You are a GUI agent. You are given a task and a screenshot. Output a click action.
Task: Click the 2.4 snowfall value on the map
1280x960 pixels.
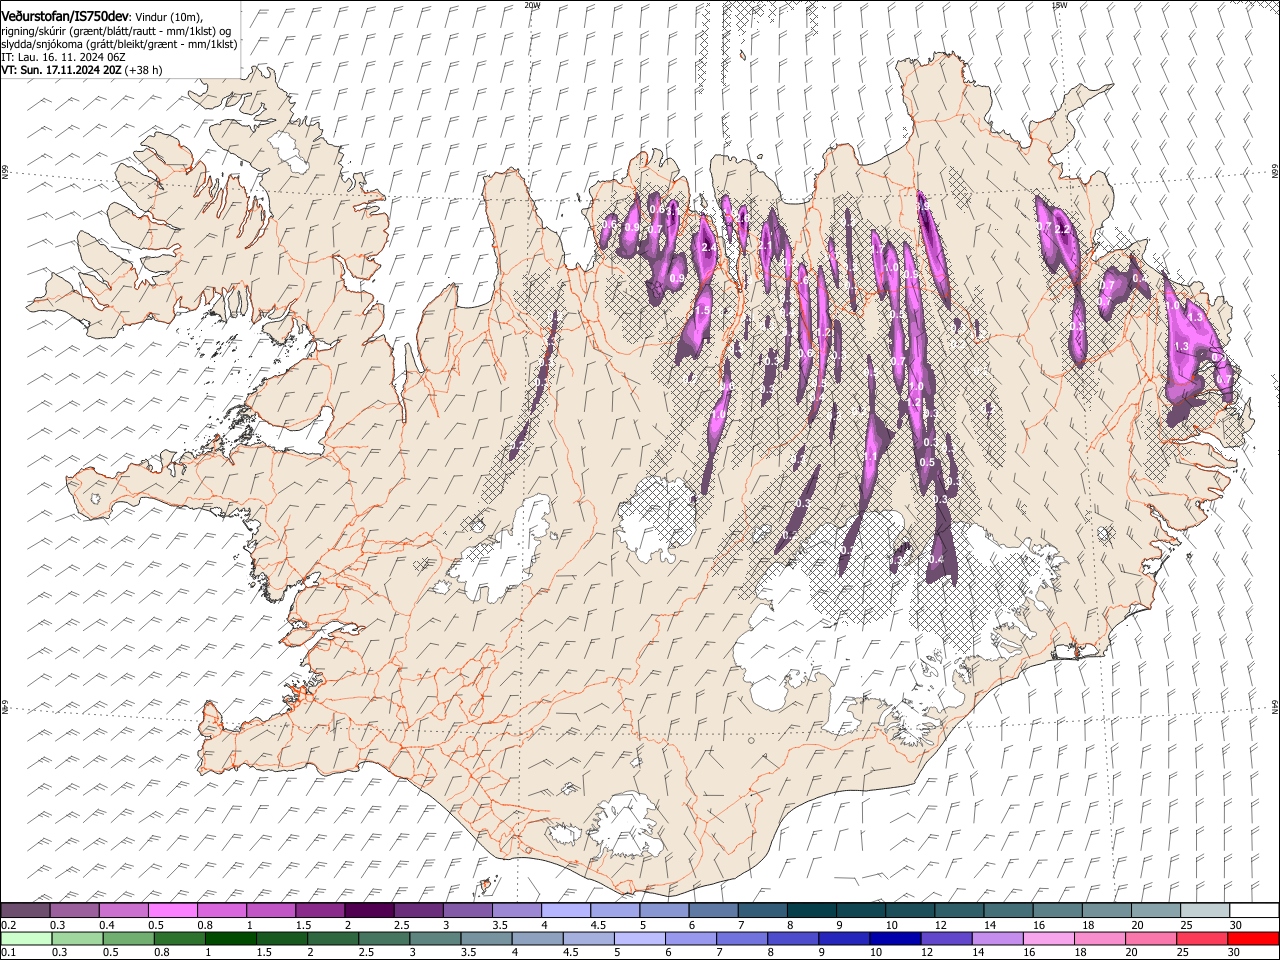(x=709, y=247)
